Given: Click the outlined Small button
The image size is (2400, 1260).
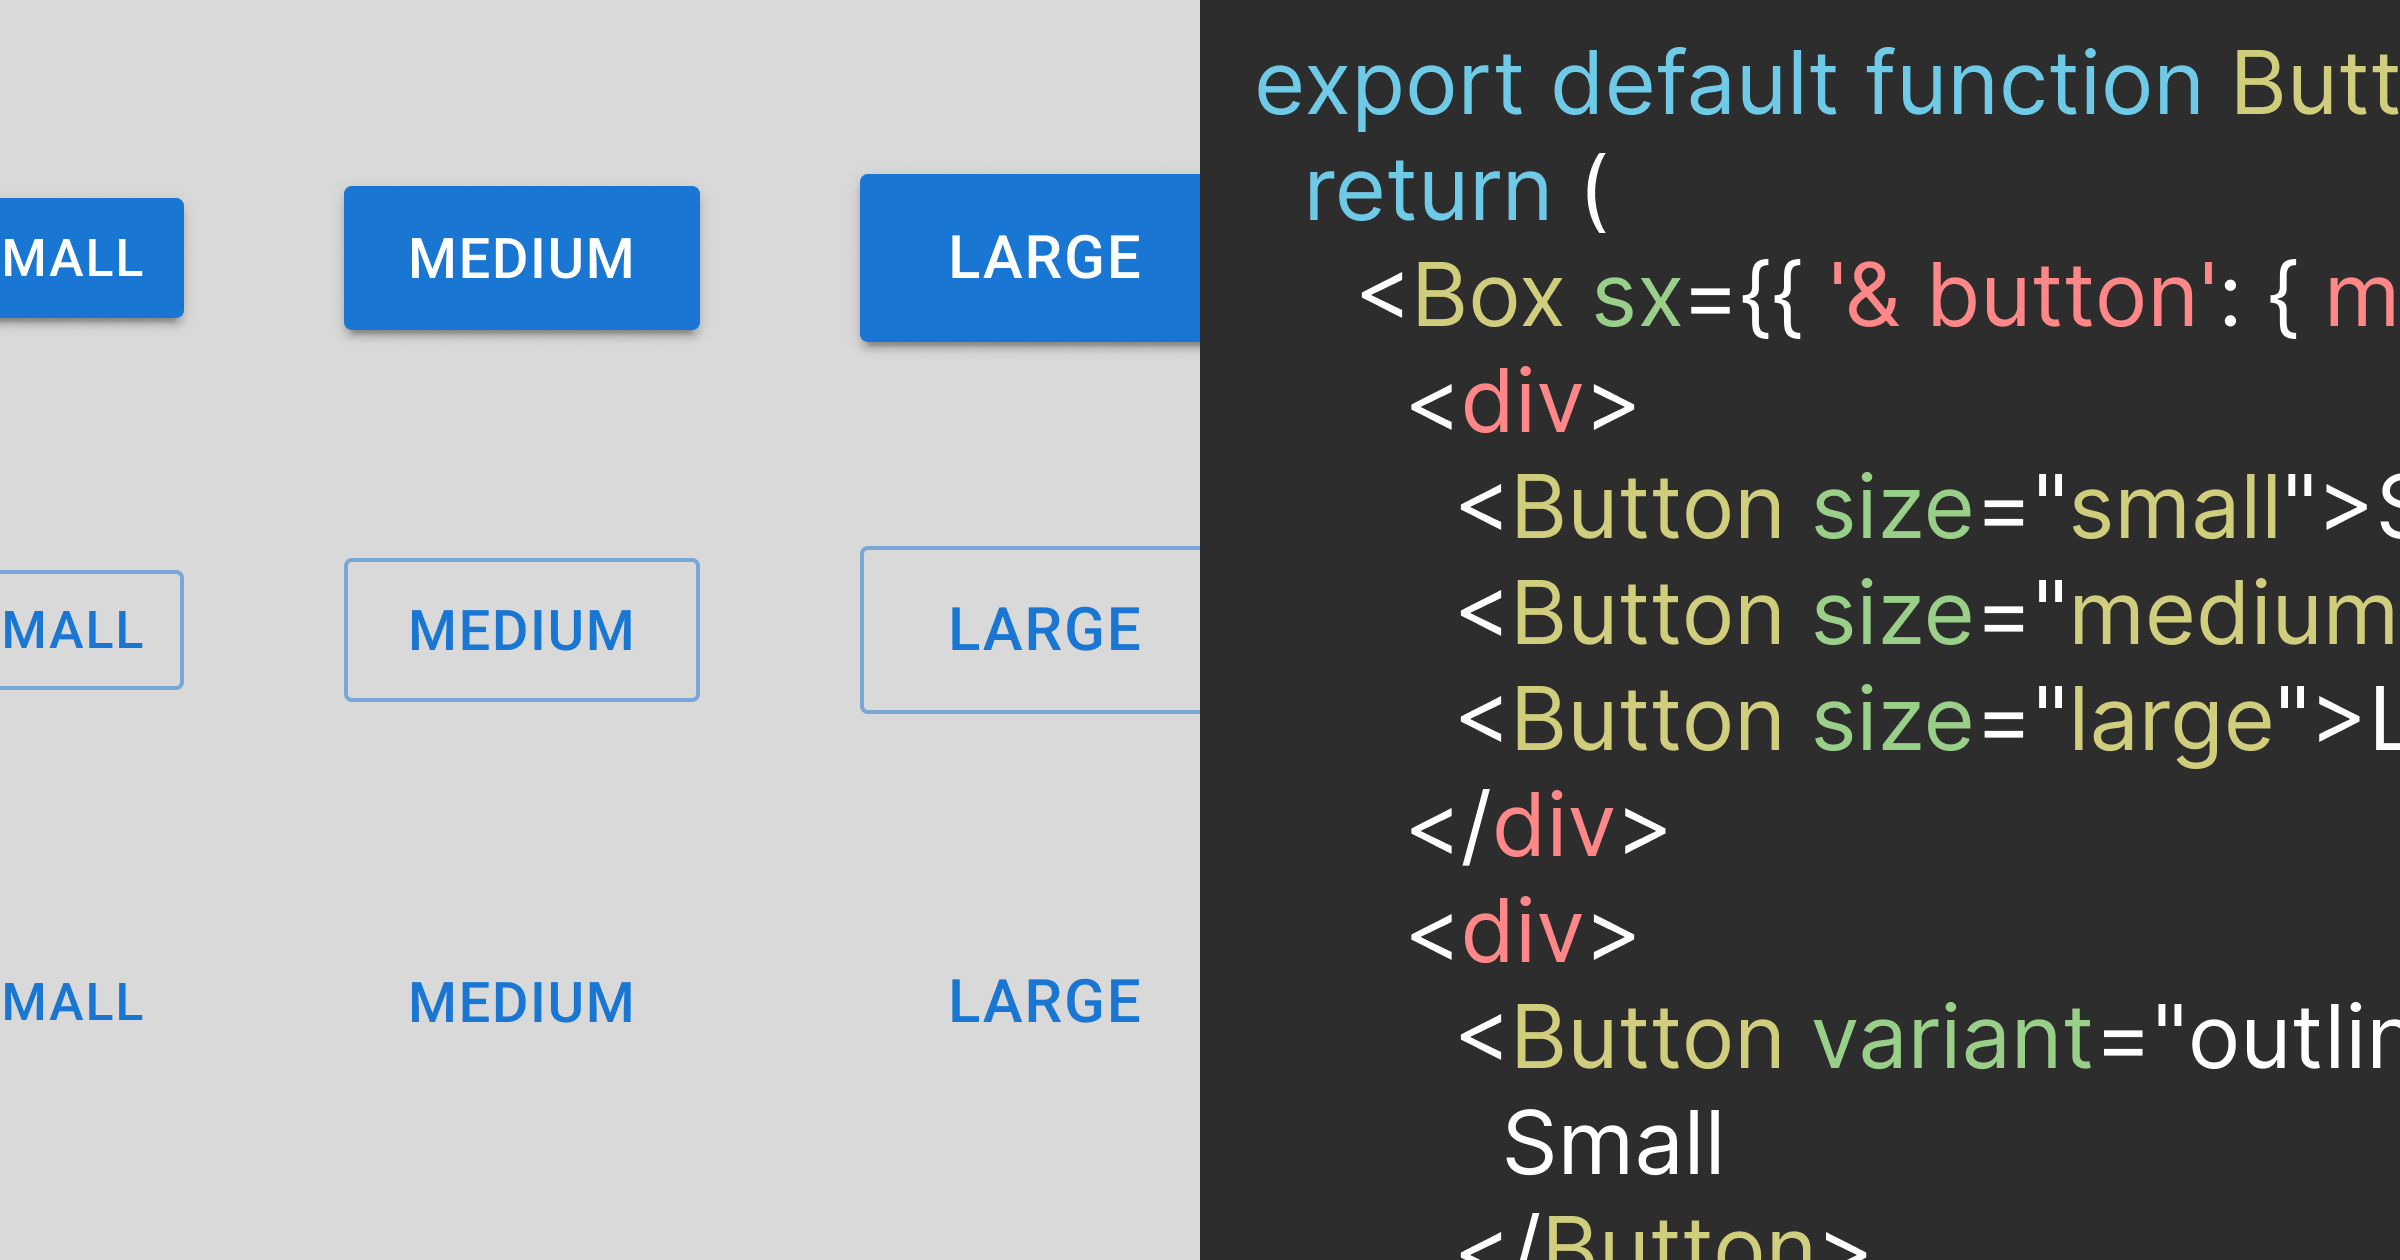Looking at the screenshot, I should (x=88, y=630).
